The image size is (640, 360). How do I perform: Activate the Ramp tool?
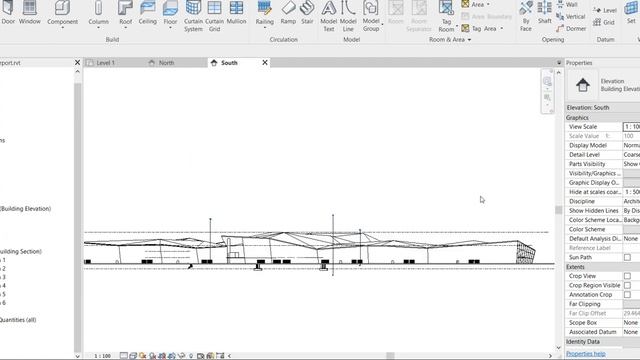click(288, 12)
